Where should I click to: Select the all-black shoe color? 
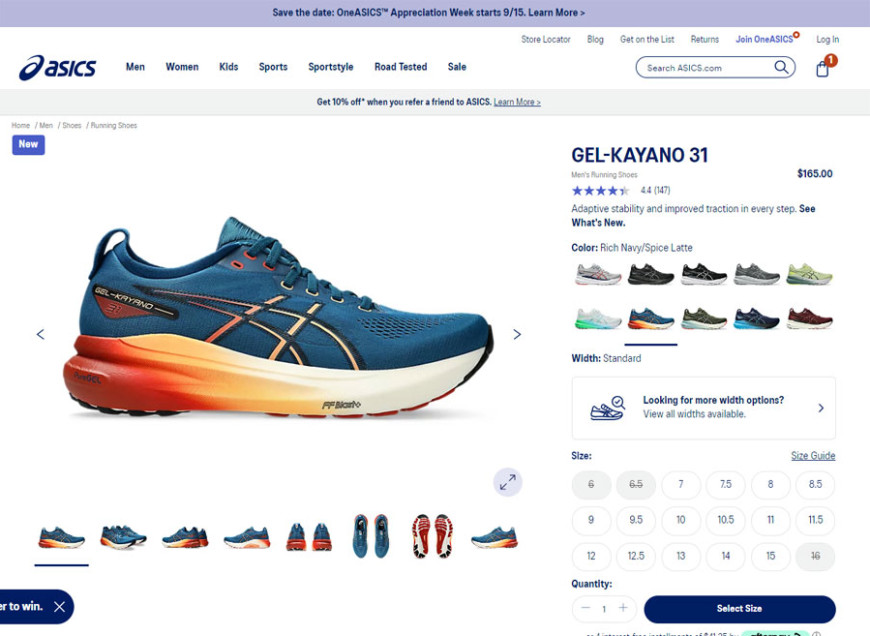[x=650, y=274]
